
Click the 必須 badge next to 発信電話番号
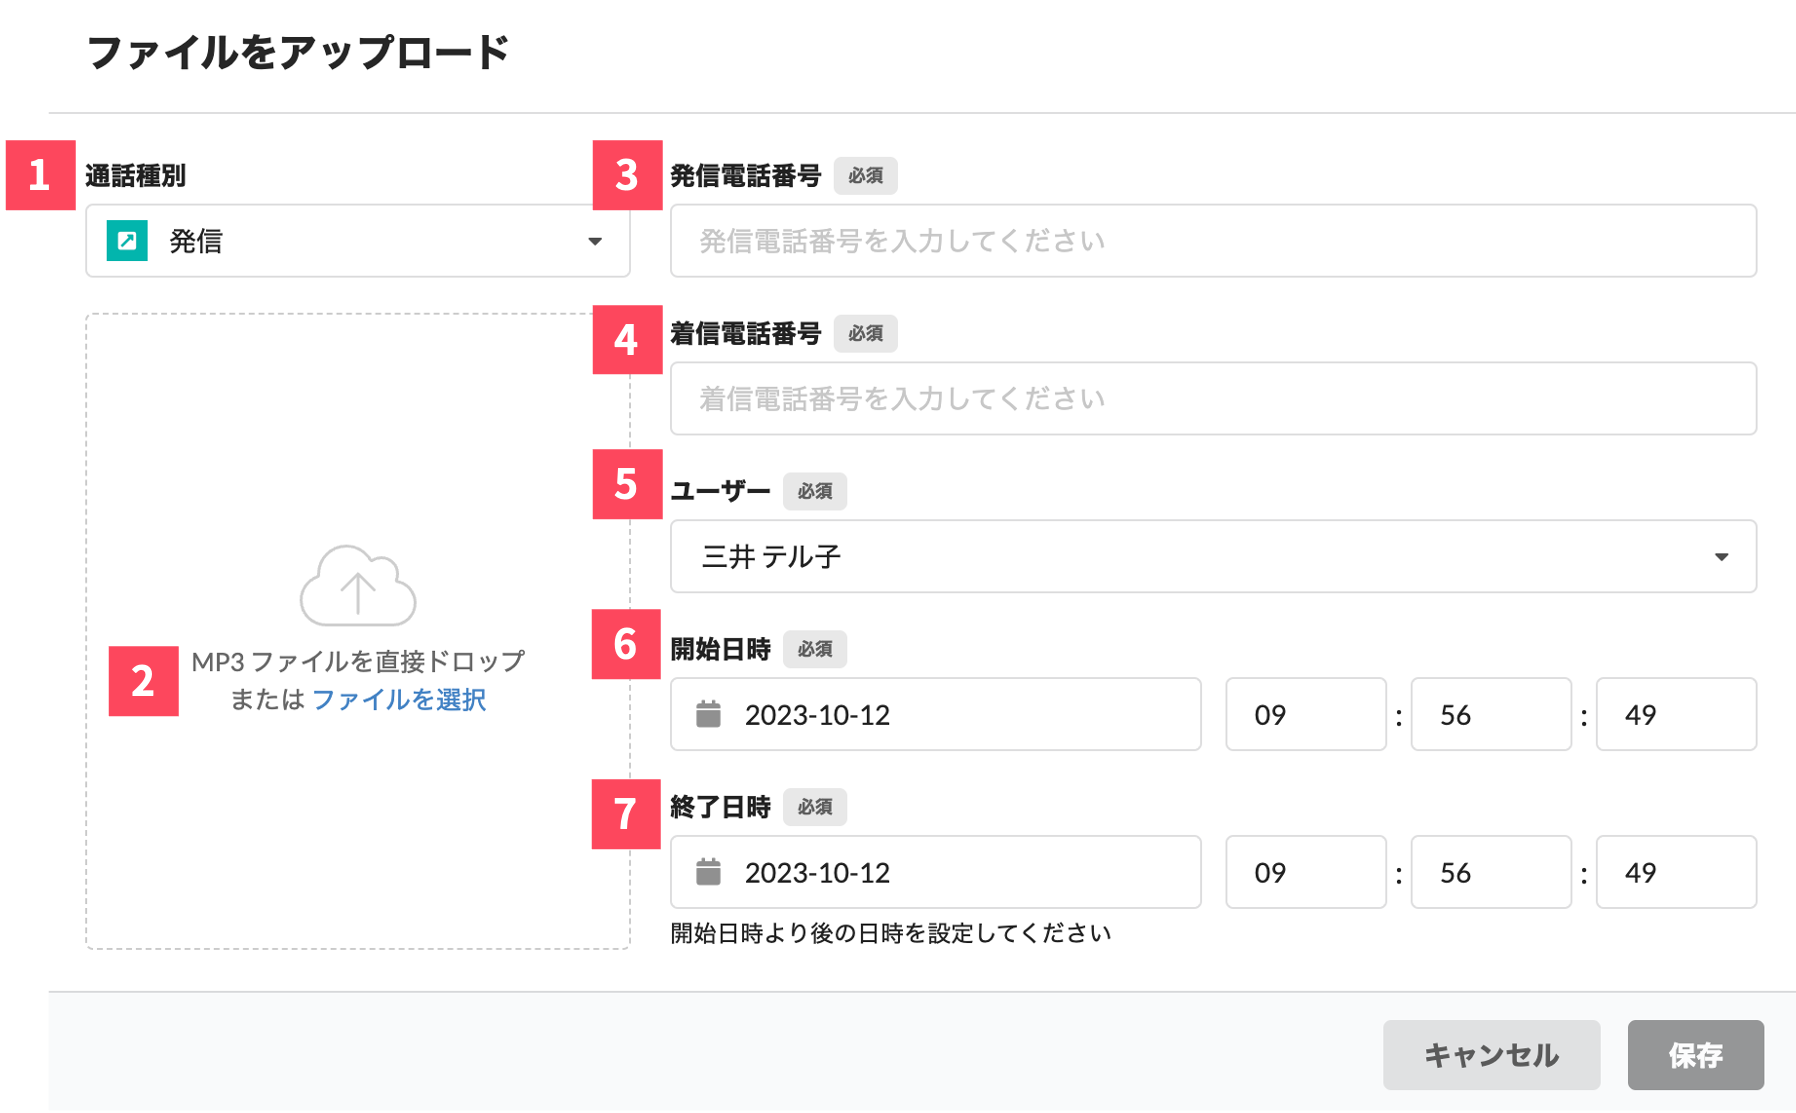pos(866,176)
